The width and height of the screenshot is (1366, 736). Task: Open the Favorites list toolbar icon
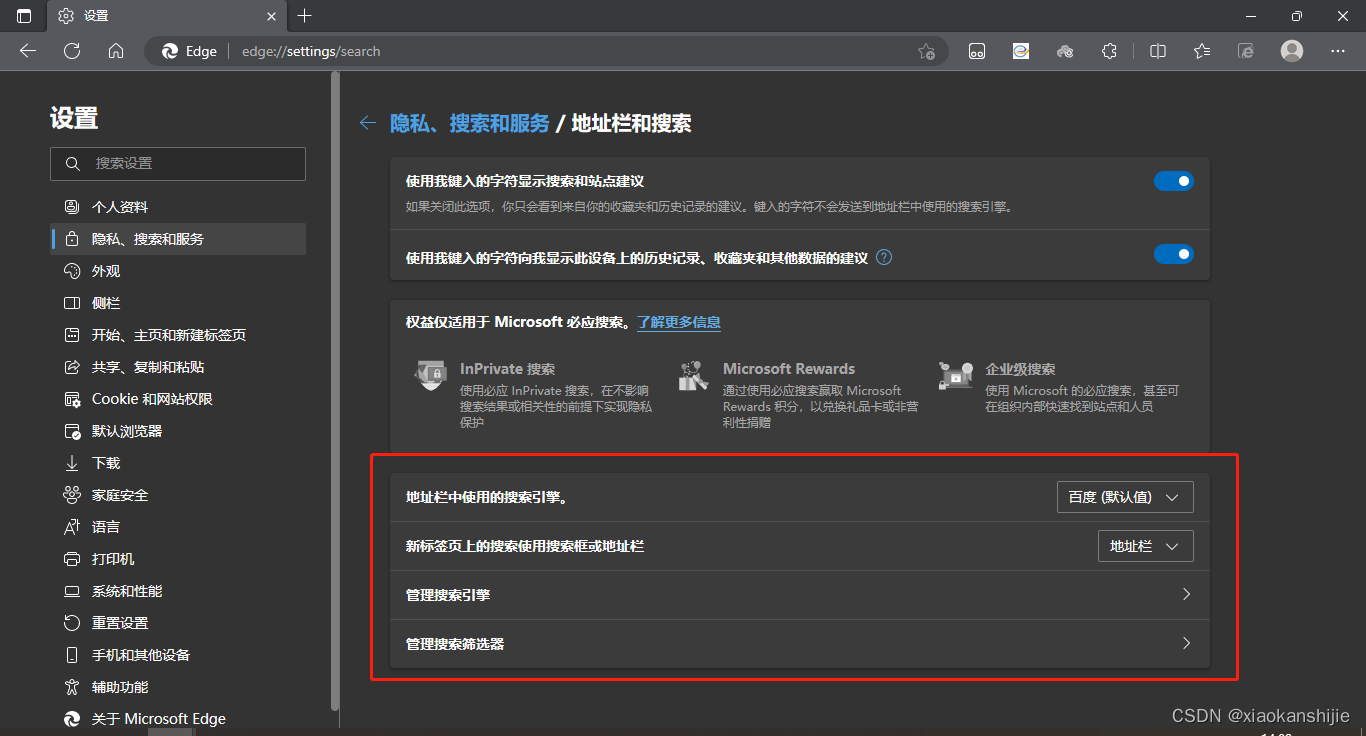coord(1202,51)
